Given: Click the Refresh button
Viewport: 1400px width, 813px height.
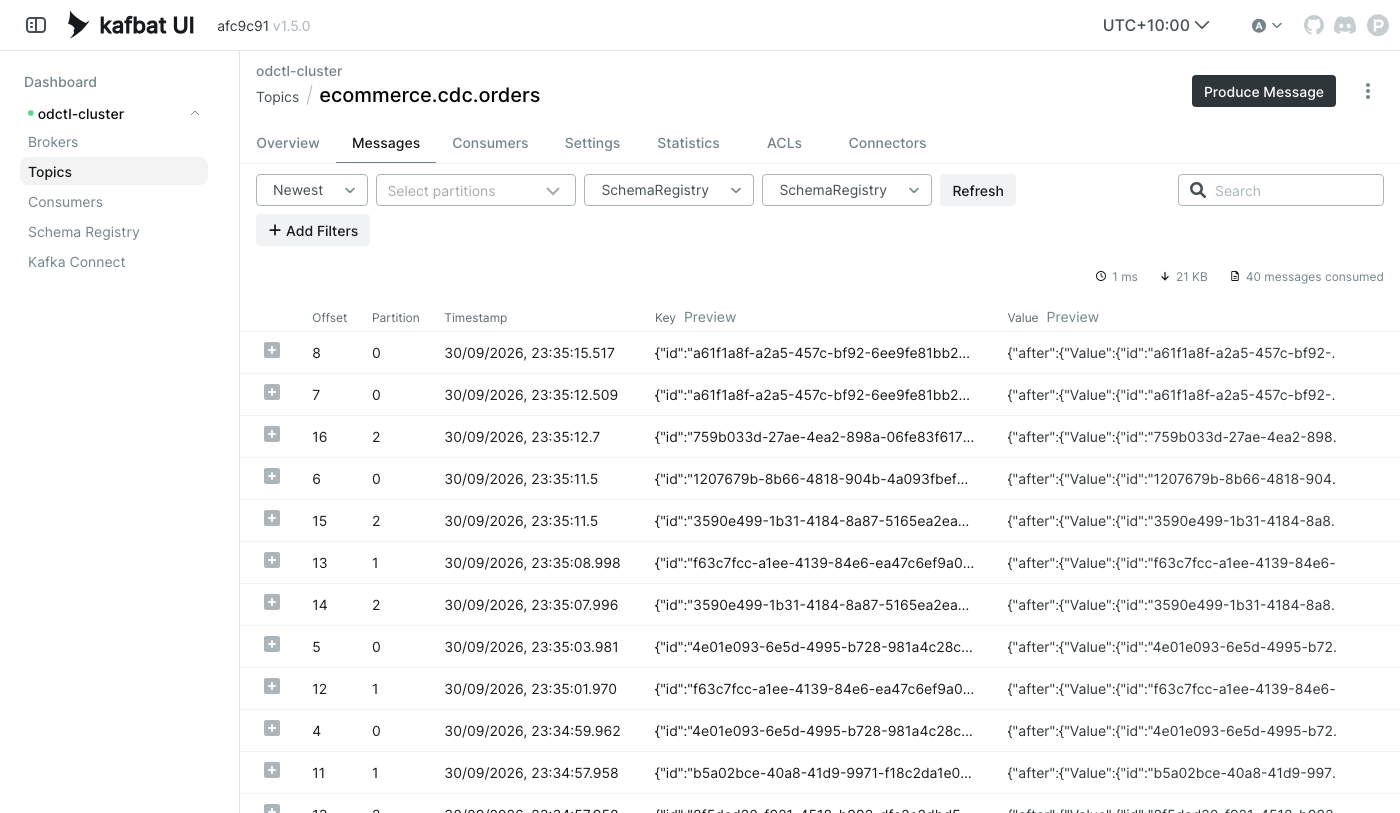Looking at the screenshot, I should tap(978, 190).
